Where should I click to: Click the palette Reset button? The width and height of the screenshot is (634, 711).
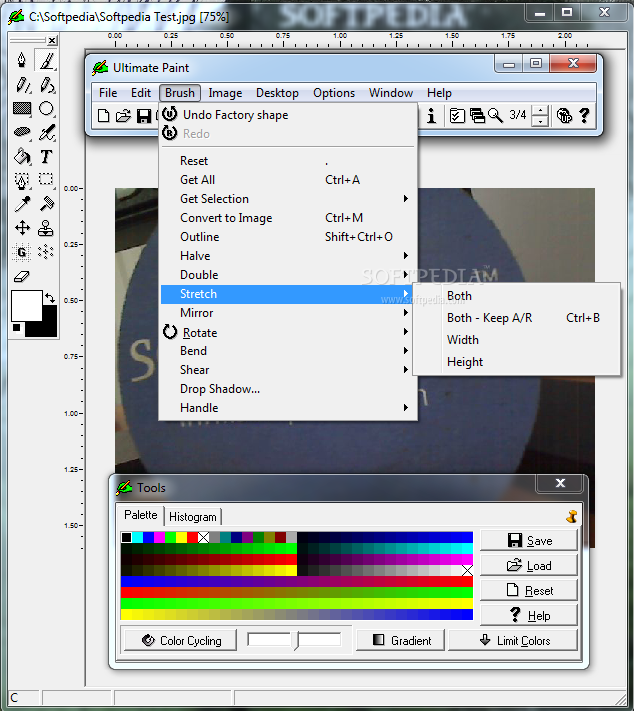(x=529, y=590)
